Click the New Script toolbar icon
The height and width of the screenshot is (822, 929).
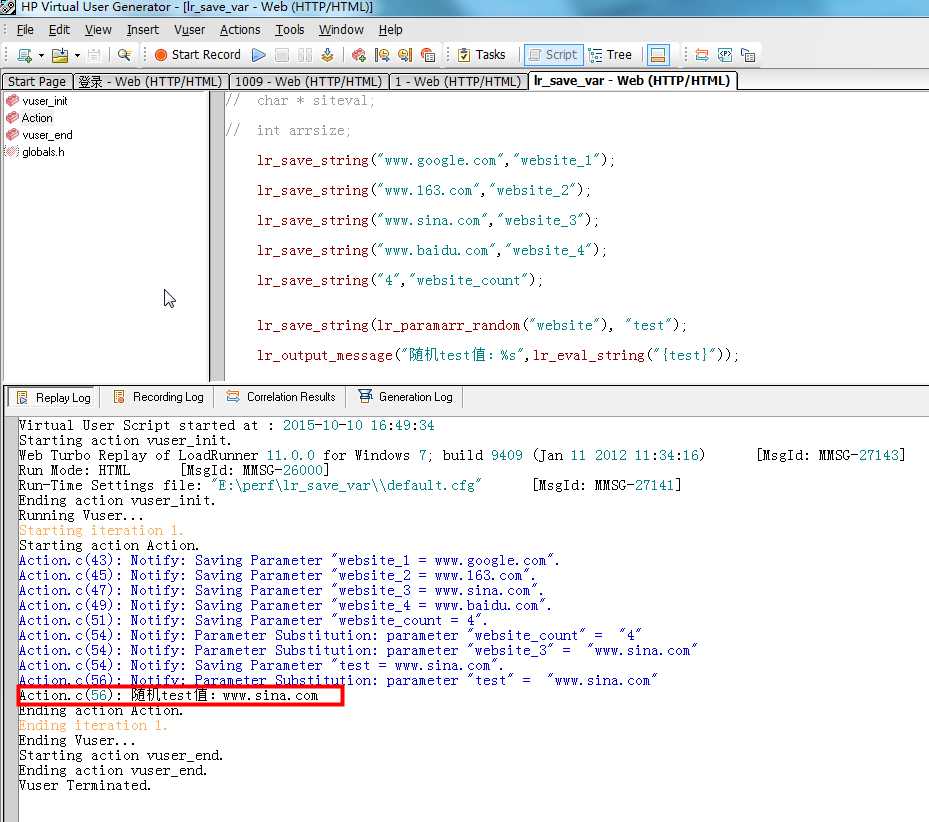24,55
